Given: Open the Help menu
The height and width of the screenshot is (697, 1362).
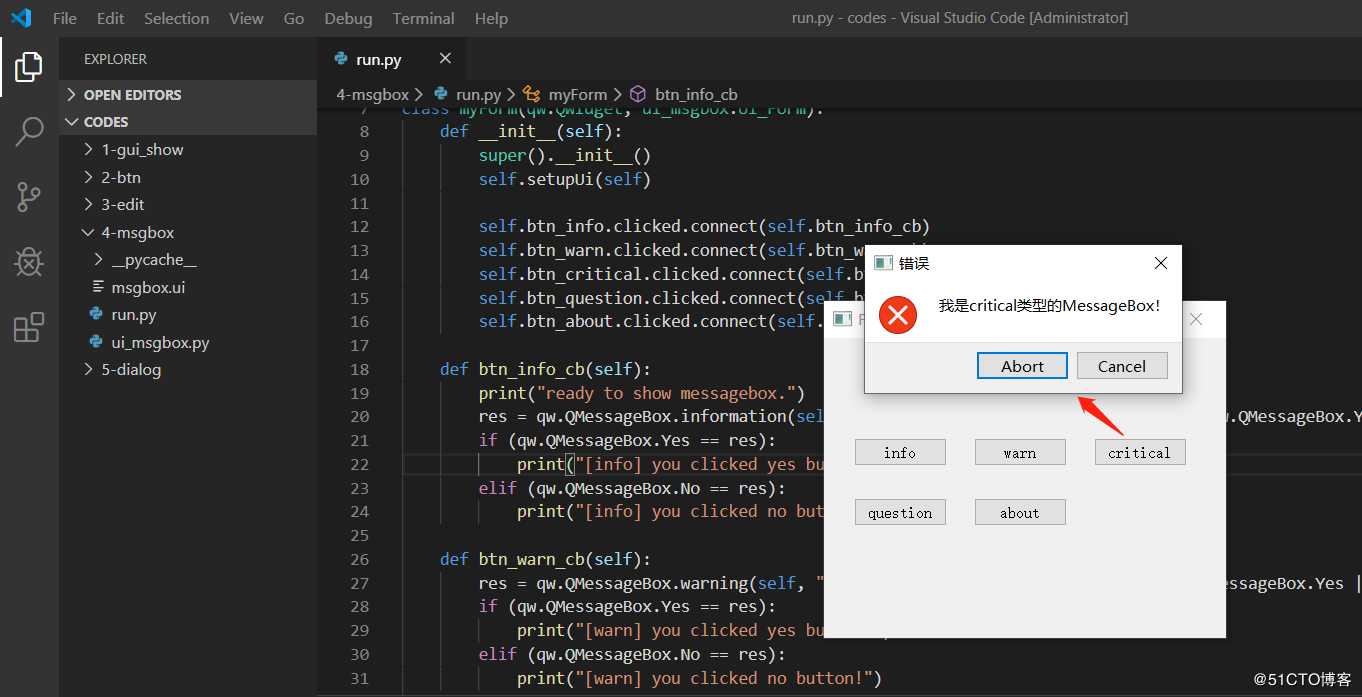Looking at the screenshot, I should 491,18.
